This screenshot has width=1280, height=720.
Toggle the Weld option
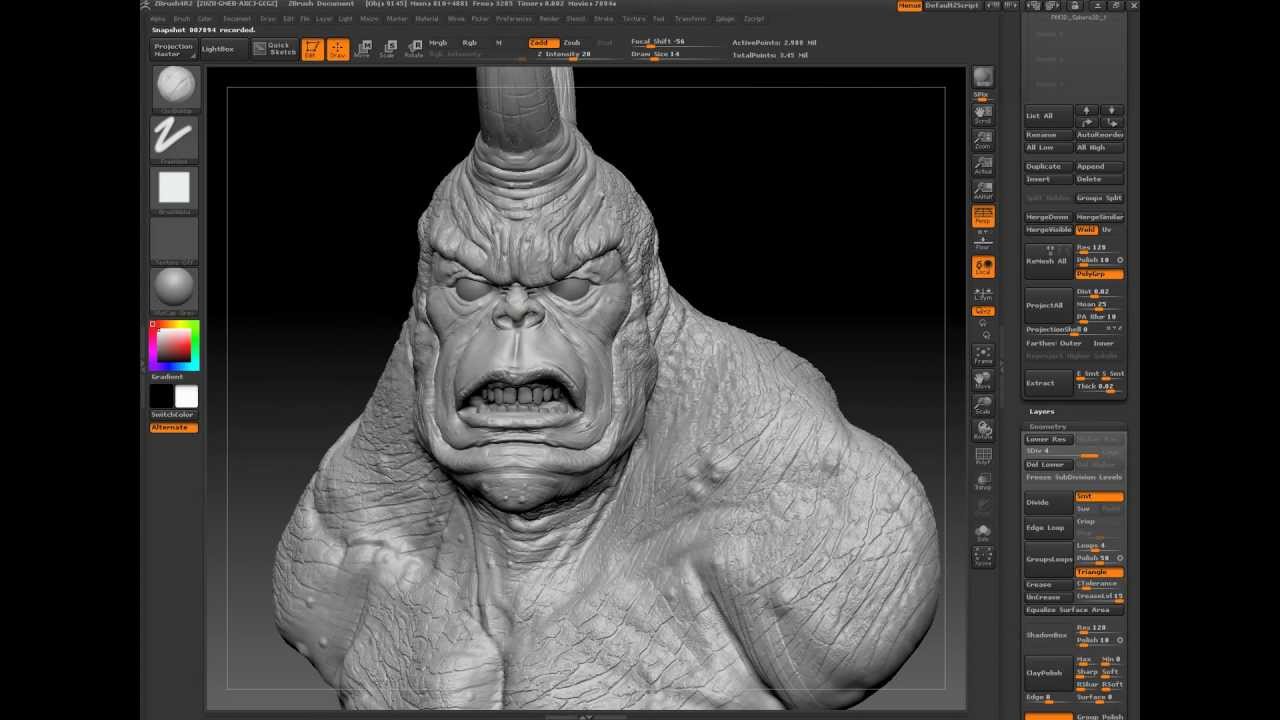point(1086,230)
